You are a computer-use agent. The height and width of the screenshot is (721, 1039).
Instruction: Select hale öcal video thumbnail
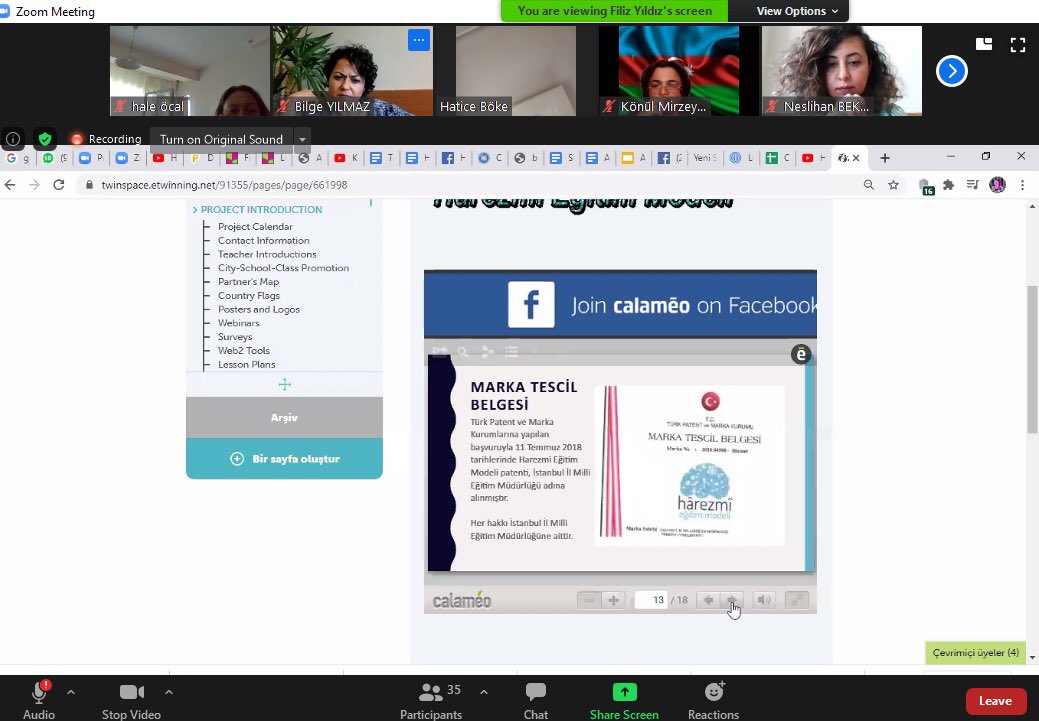tap(190, 71)
